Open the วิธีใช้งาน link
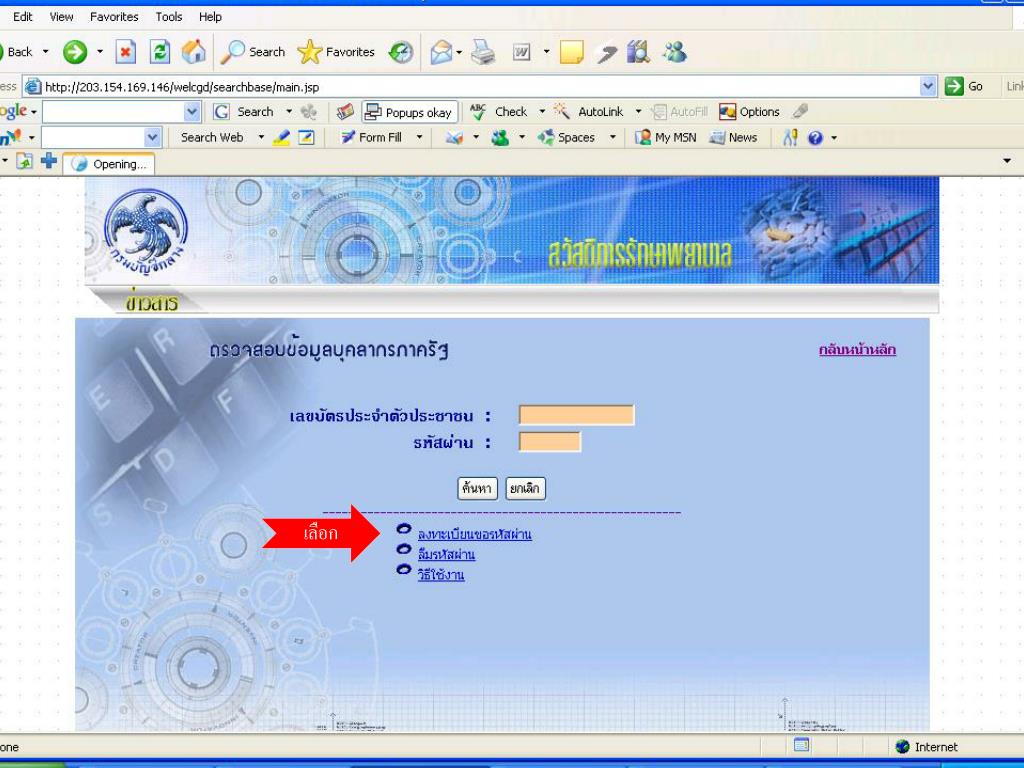 click(441, 575)
